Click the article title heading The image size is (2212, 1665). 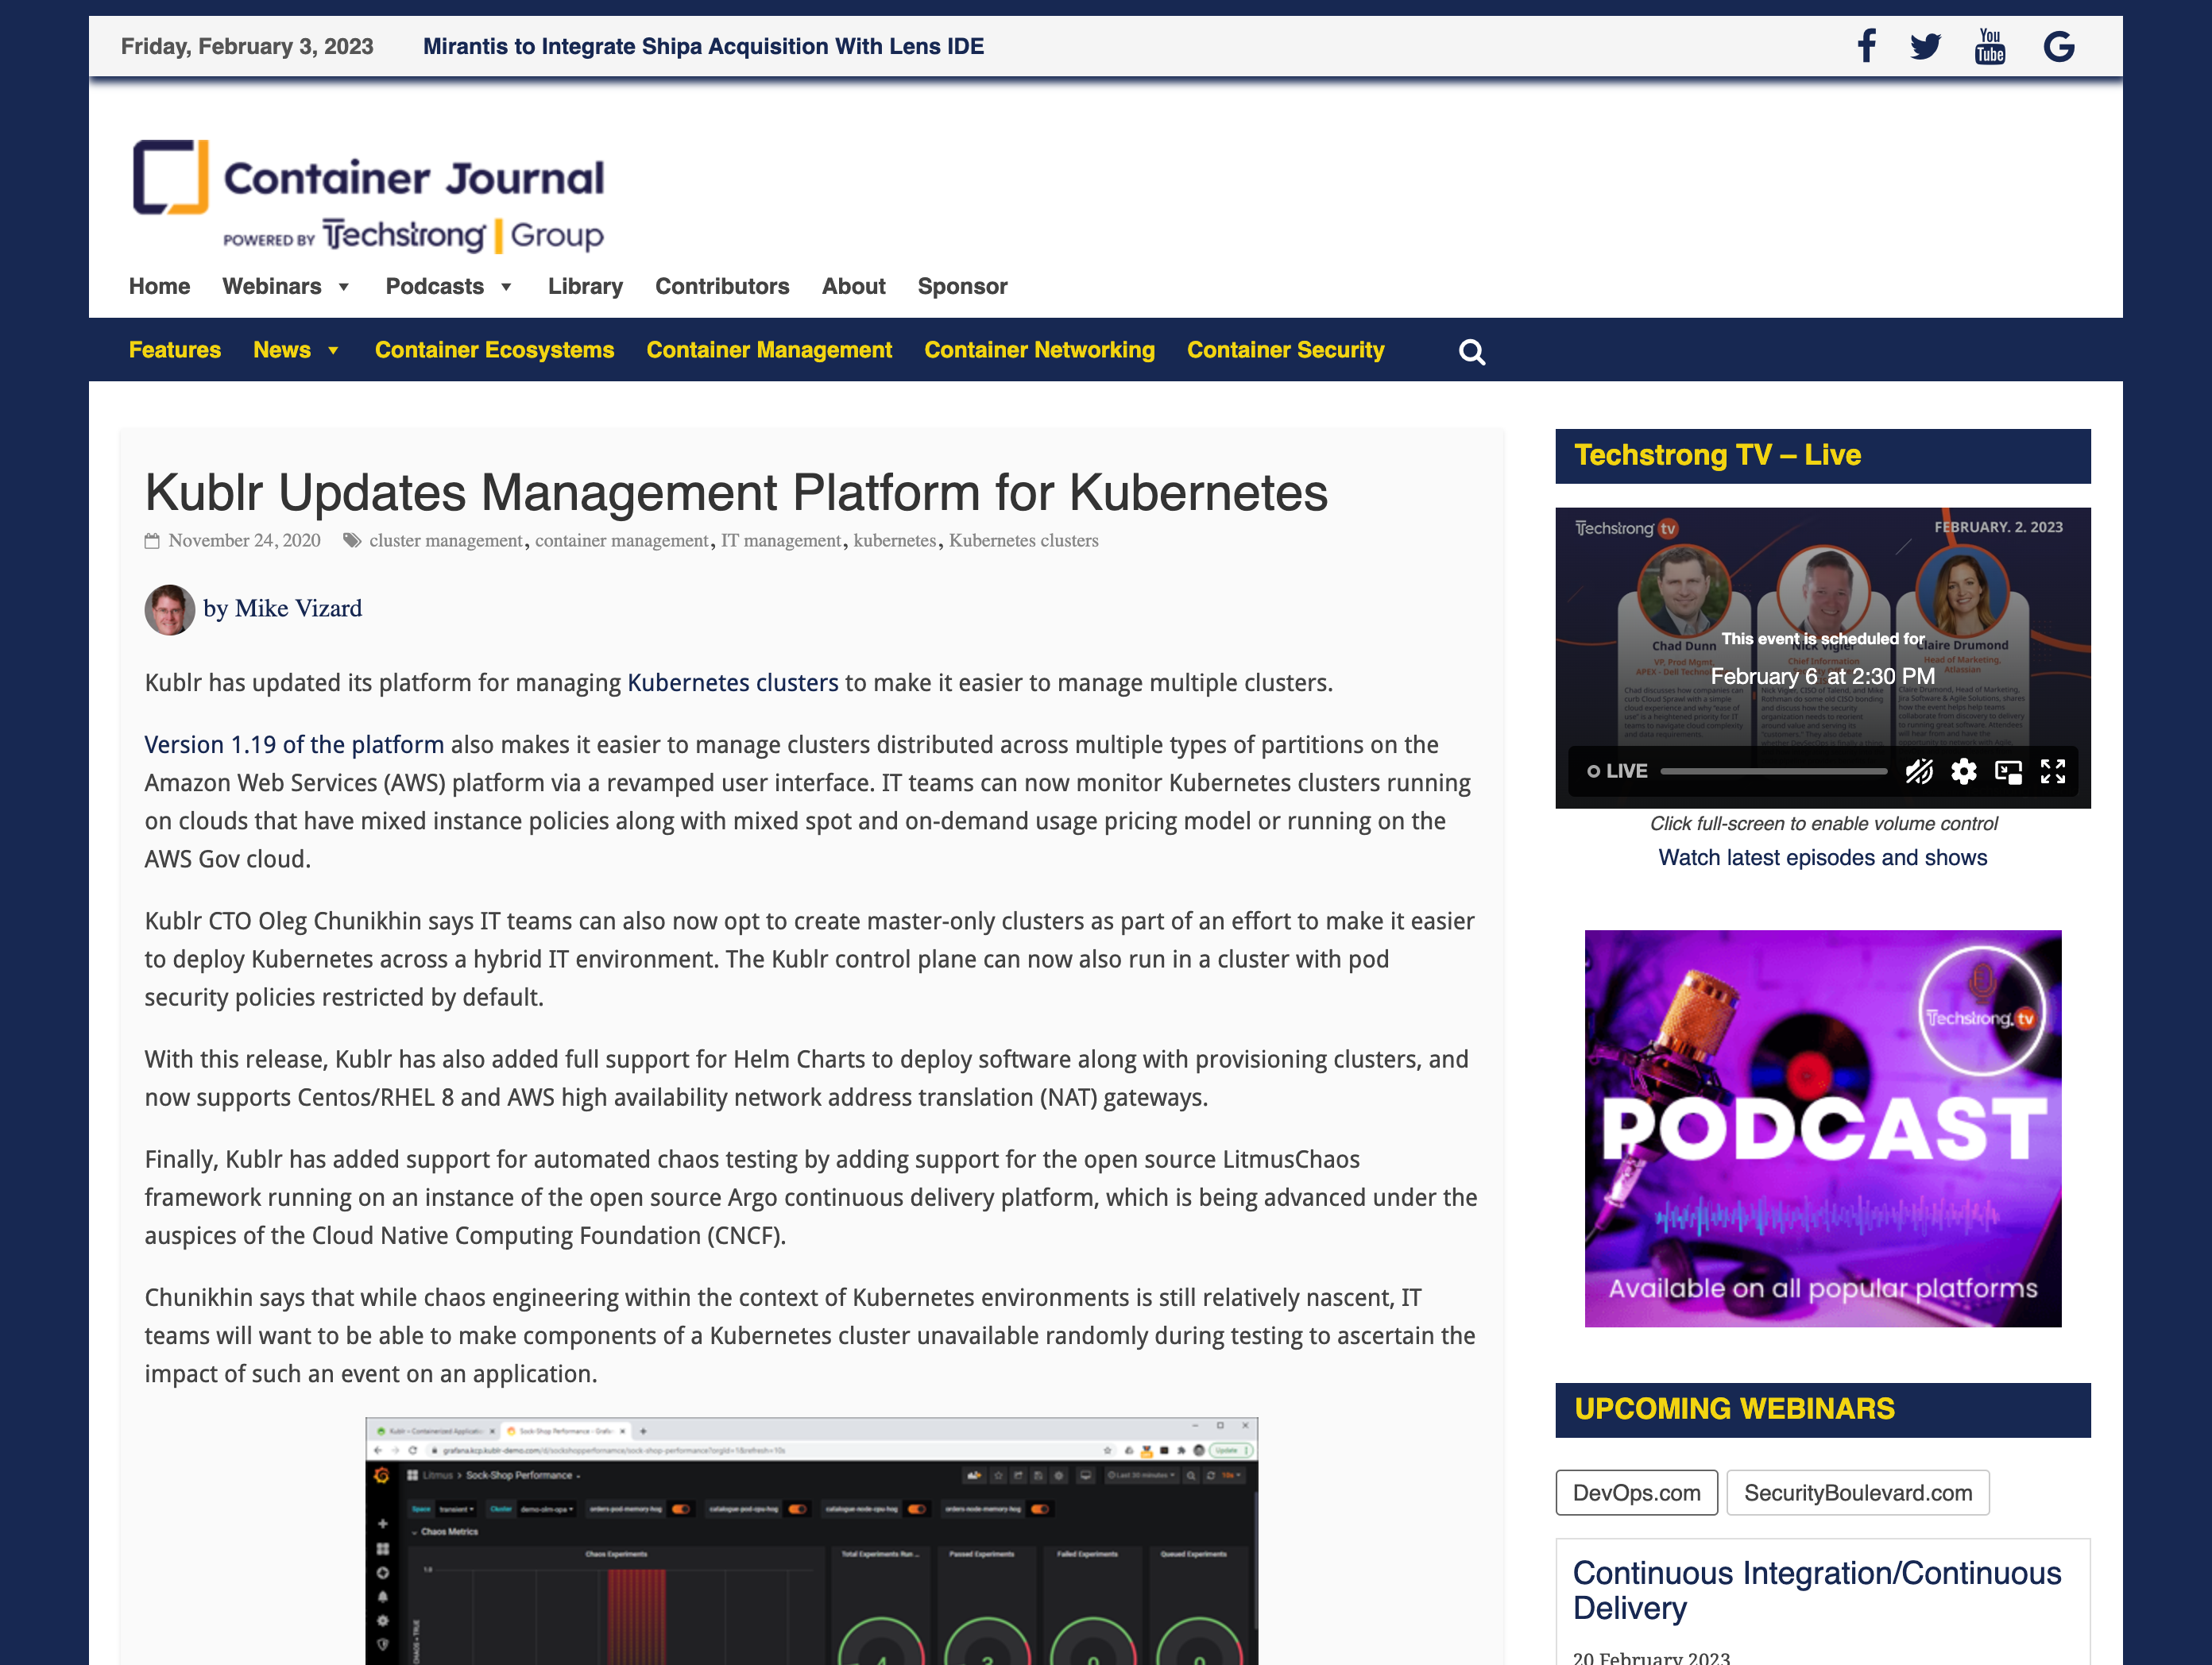point(736,493)
